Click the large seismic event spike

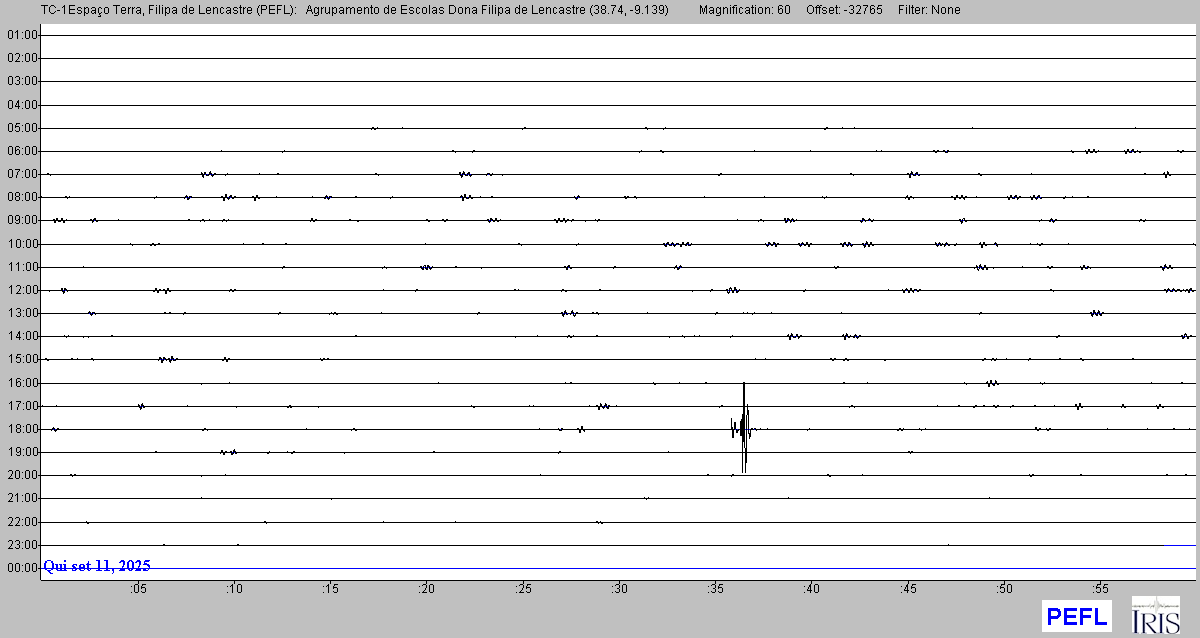pyautogui.click(x=744, y=428)
